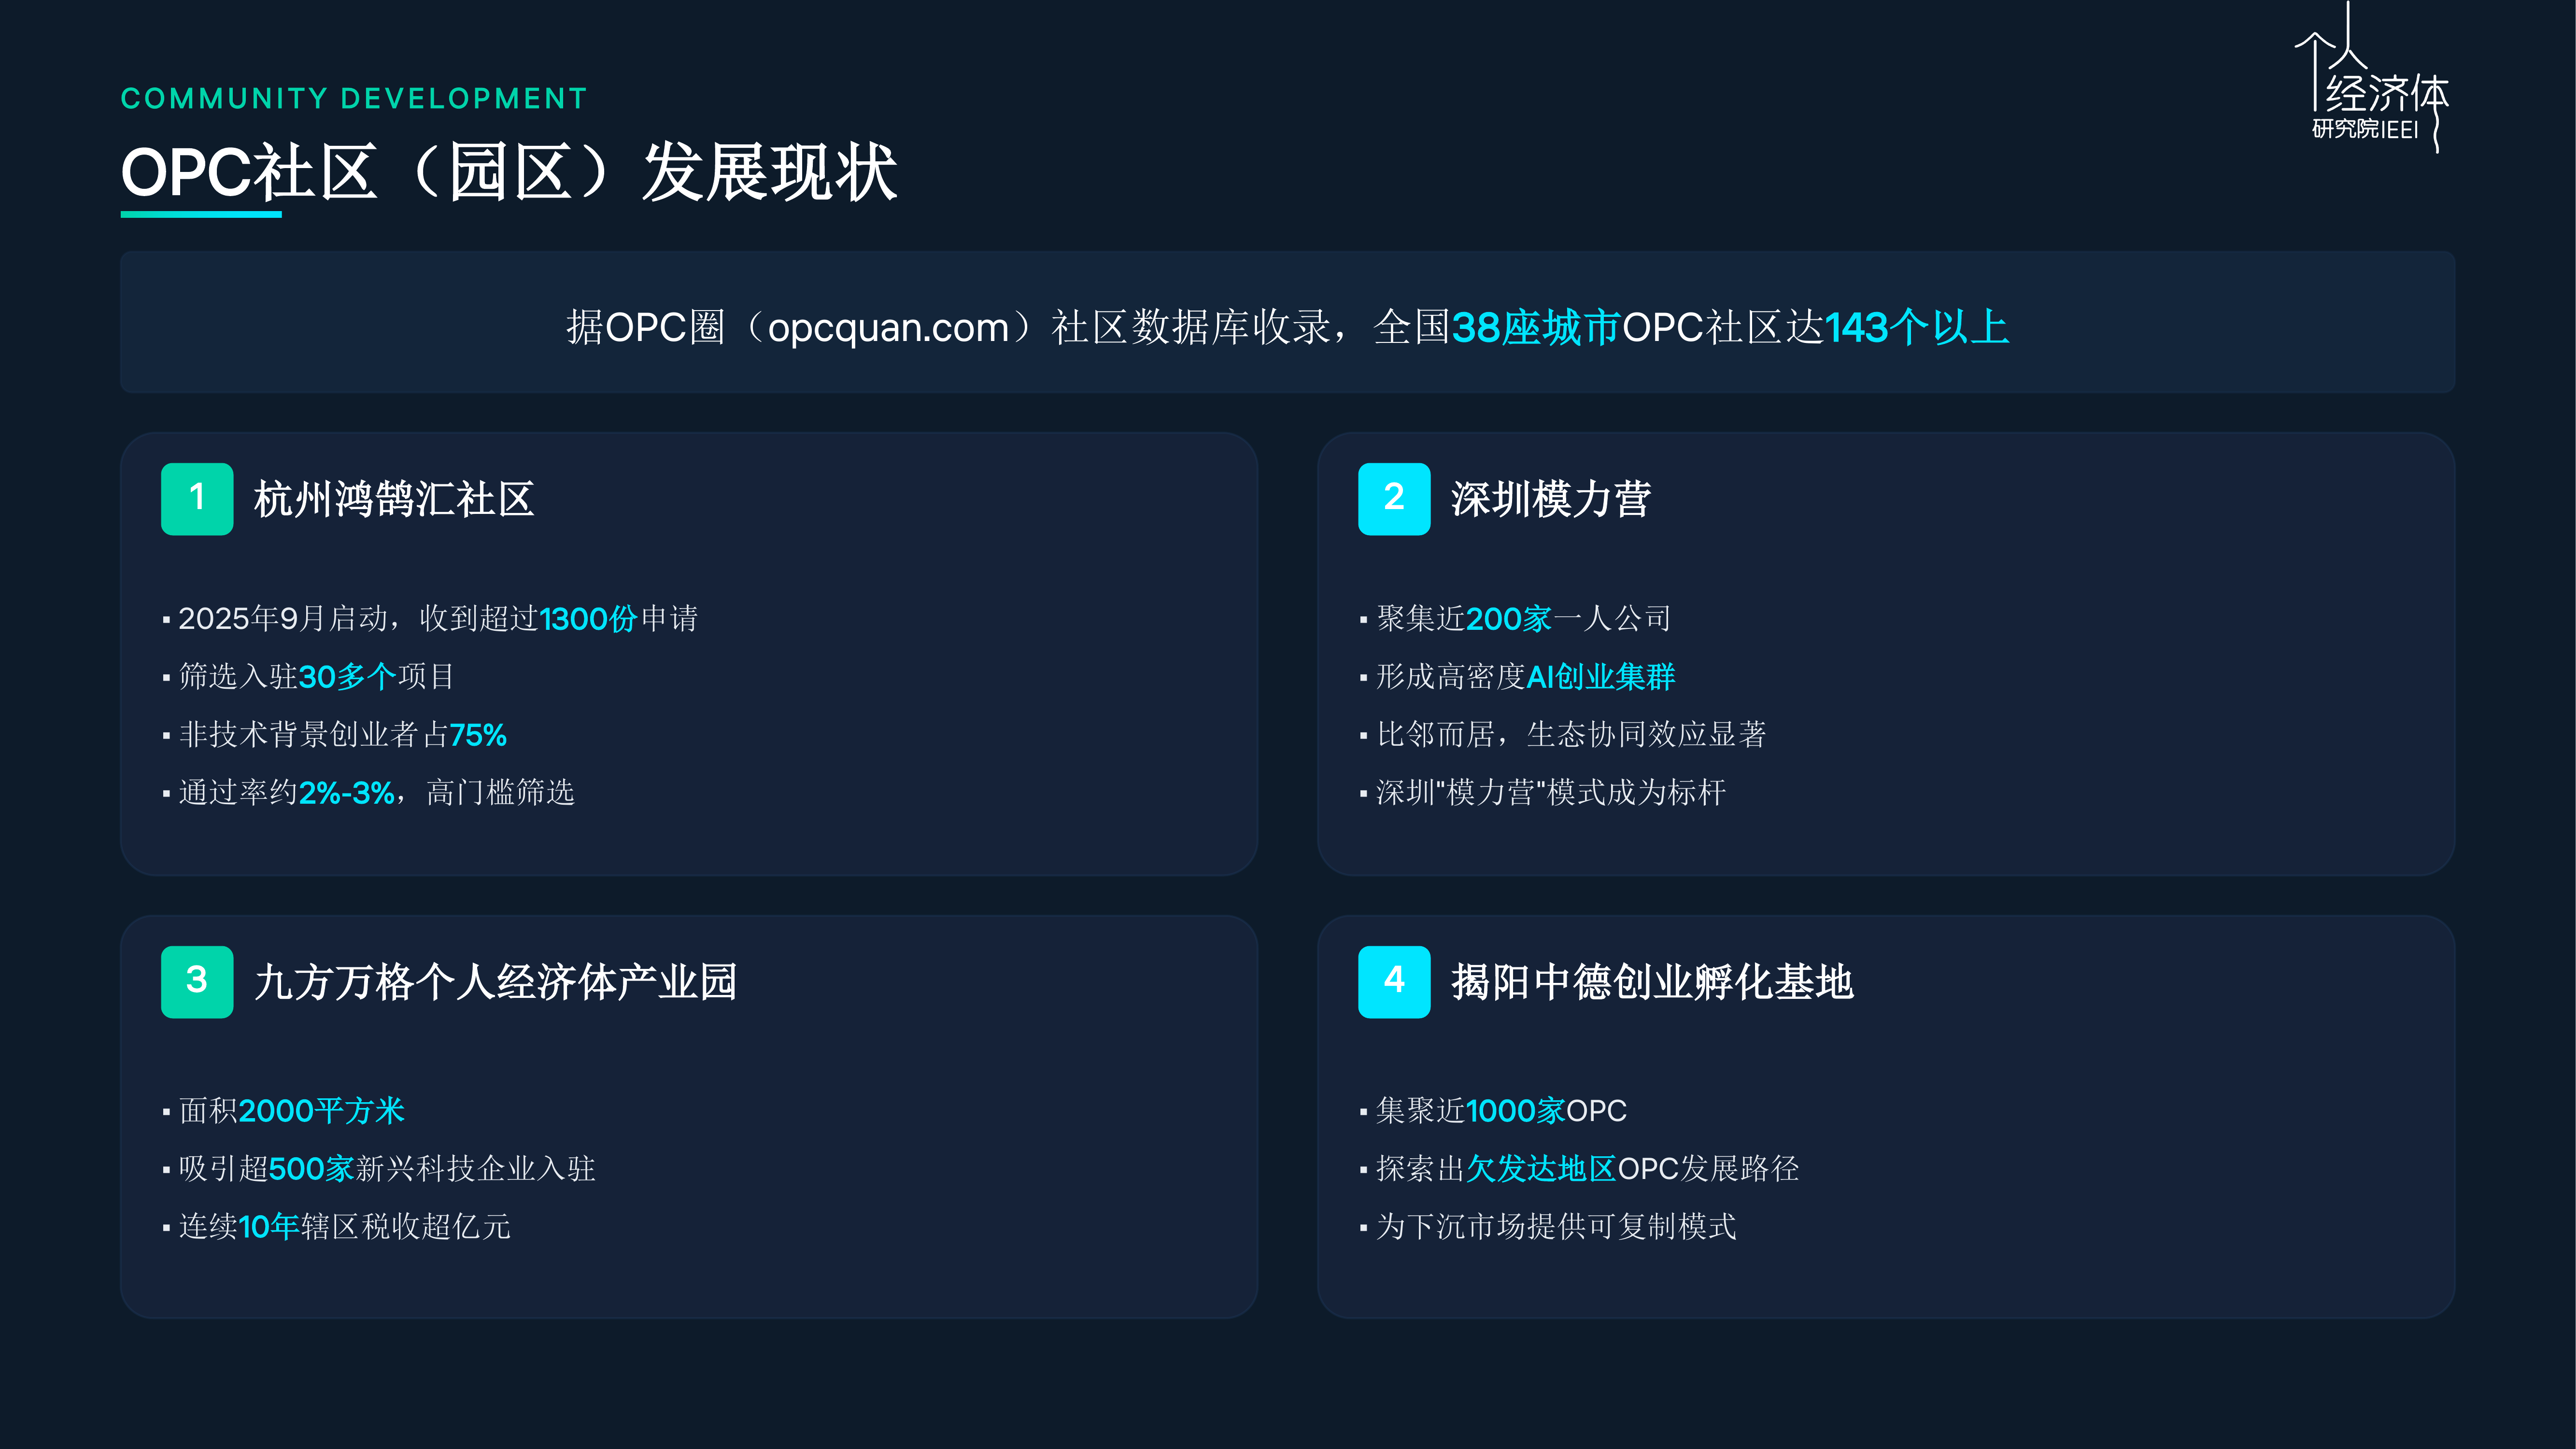2576x1449 pixels.
Task: Click the card title 九方万格个人经济体产业园
Action: 496,982
